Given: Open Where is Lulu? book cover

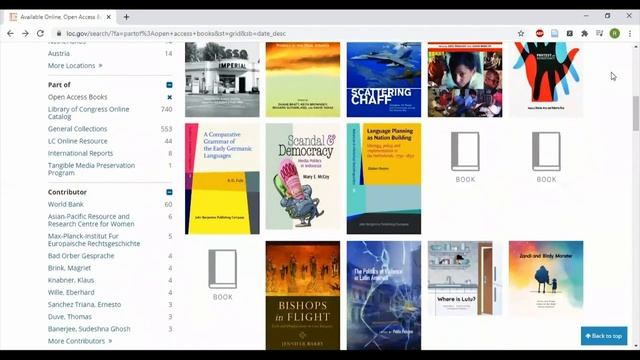Looking at the screenshot, I should (465, 278).
